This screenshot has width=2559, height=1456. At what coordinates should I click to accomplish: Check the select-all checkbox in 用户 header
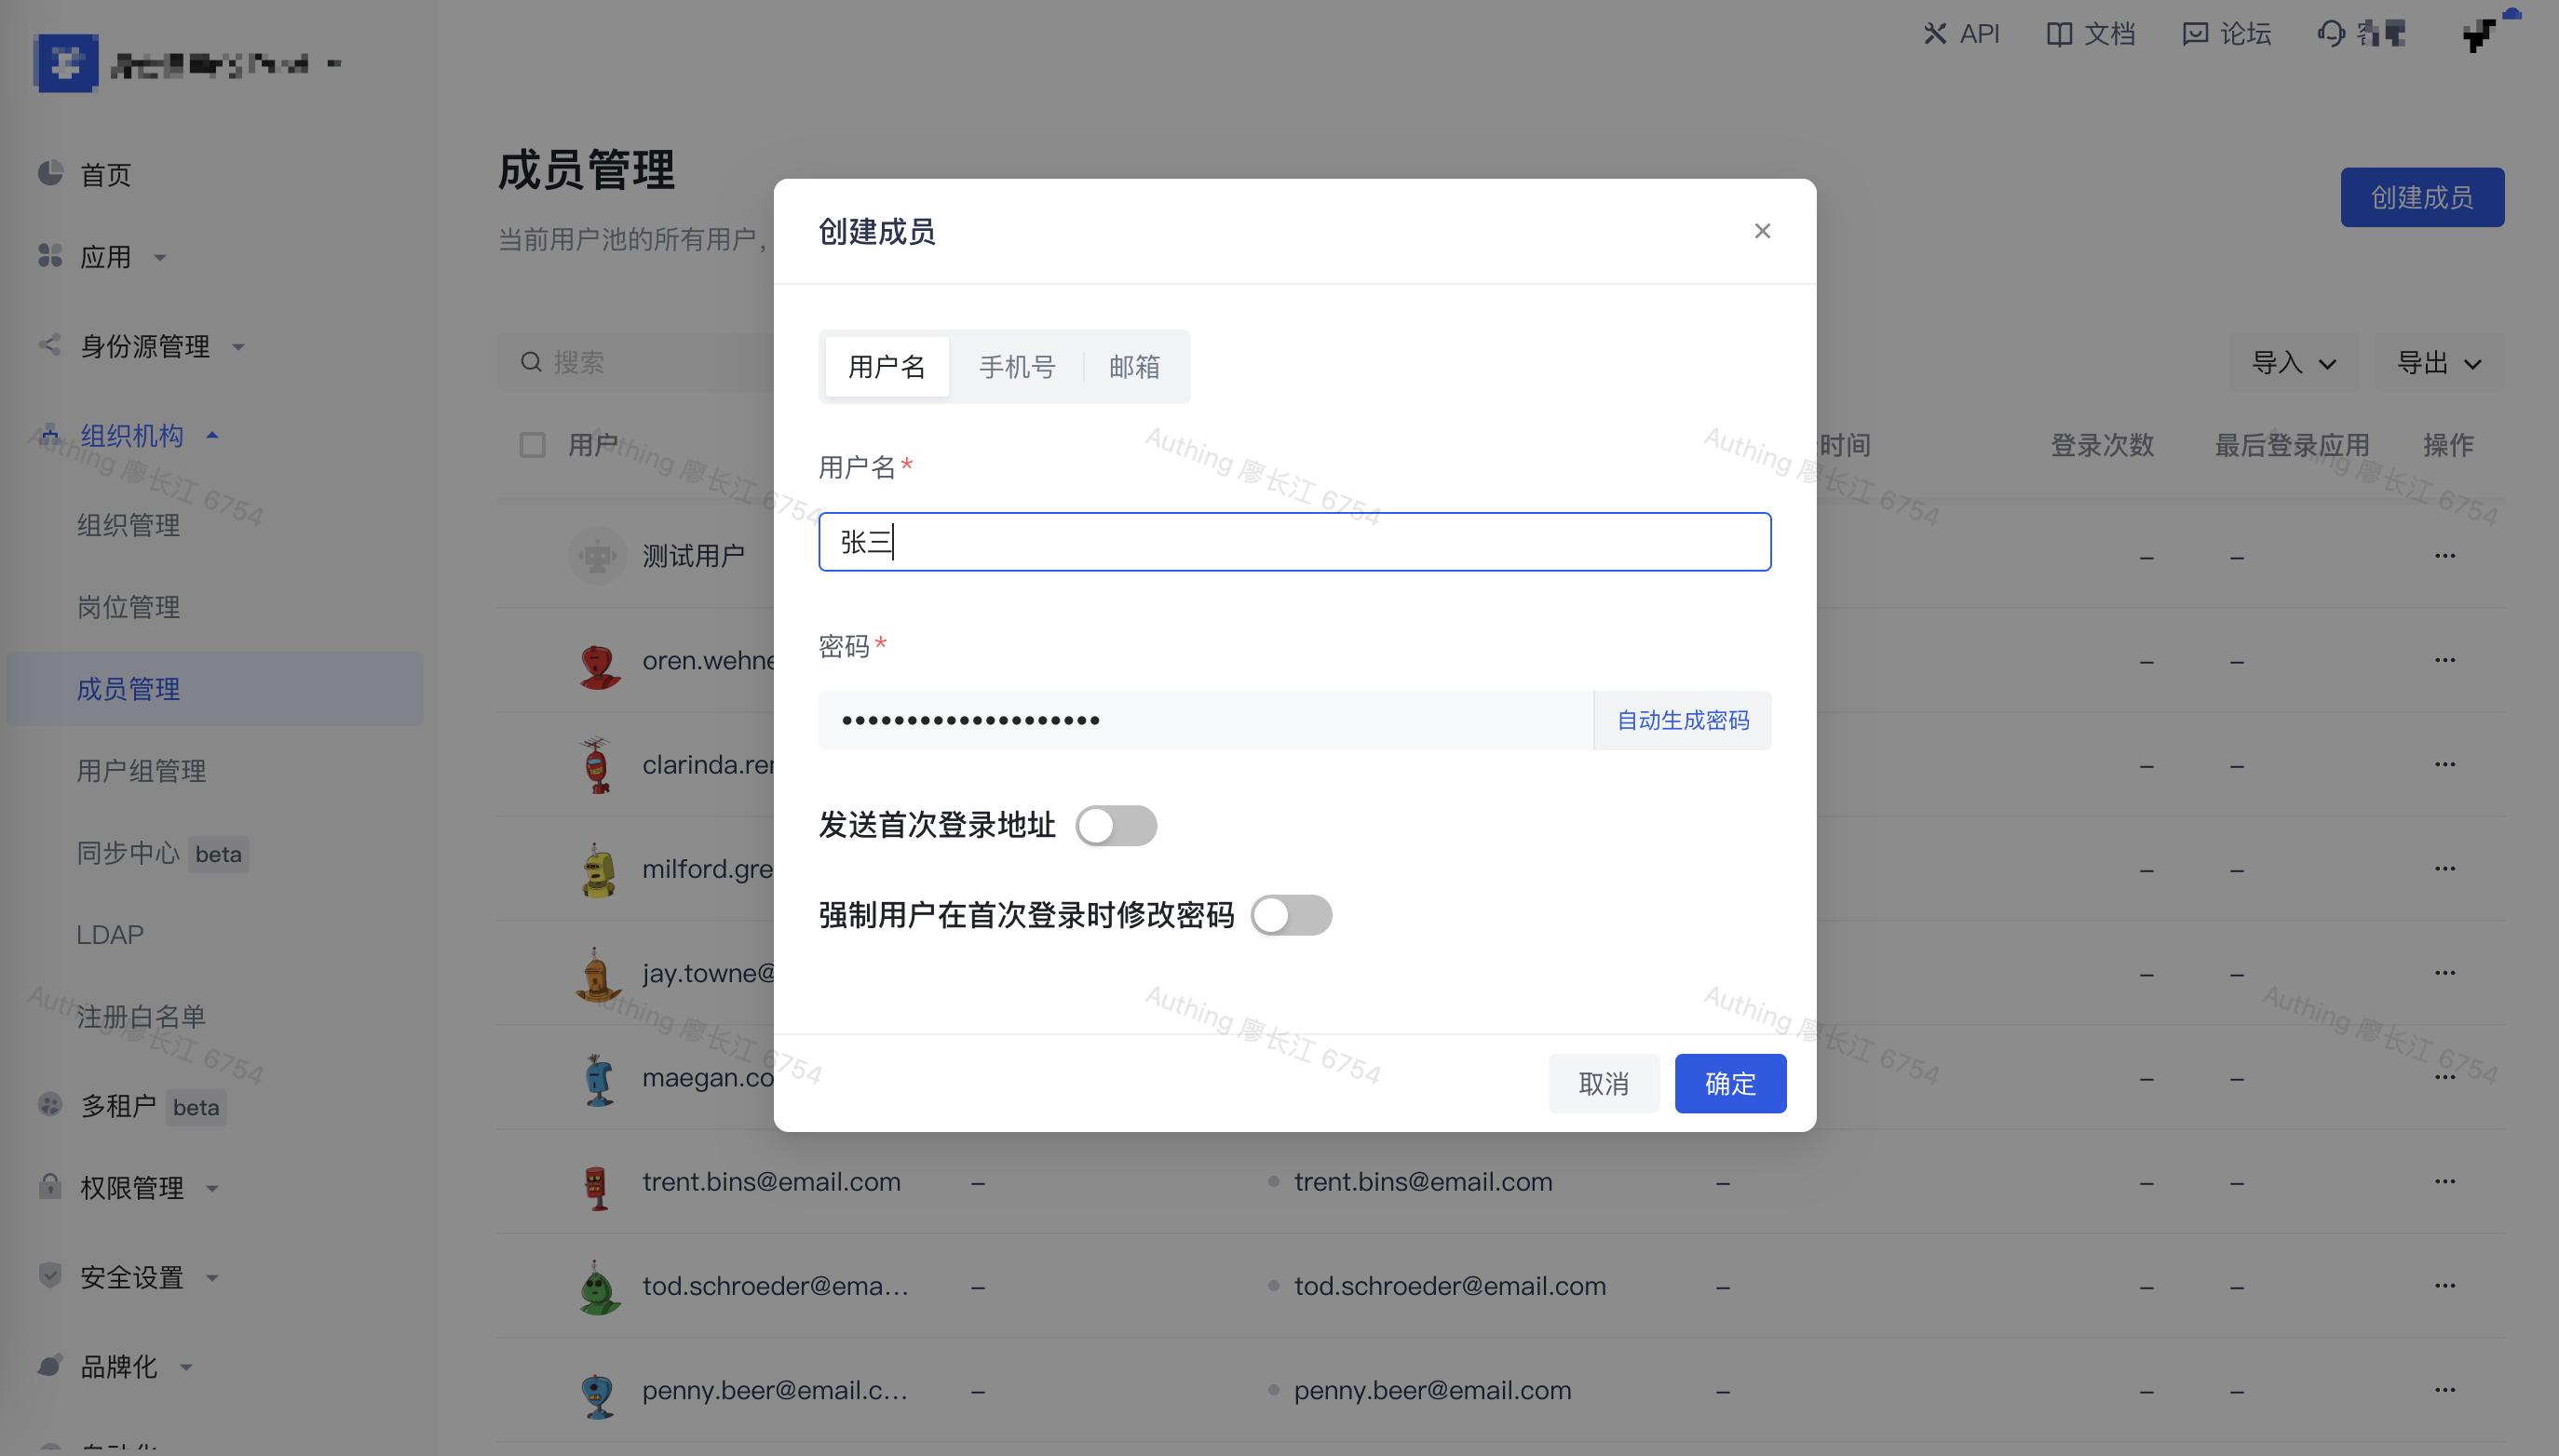(532, 444)
